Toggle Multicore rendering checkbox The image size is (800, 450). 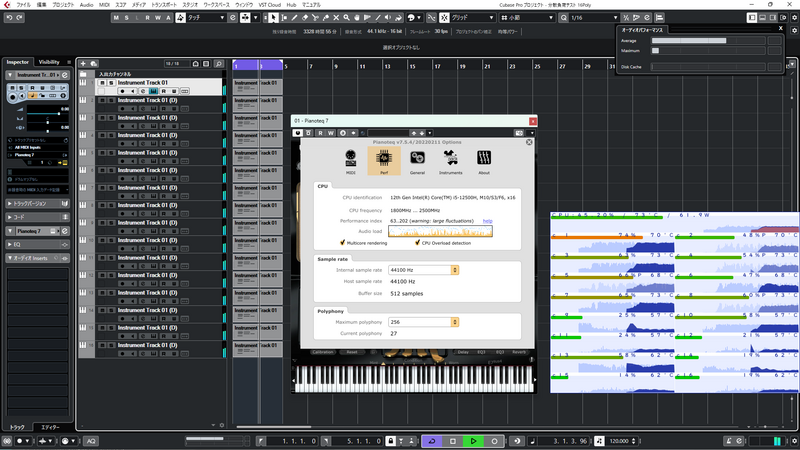(342, 243)
